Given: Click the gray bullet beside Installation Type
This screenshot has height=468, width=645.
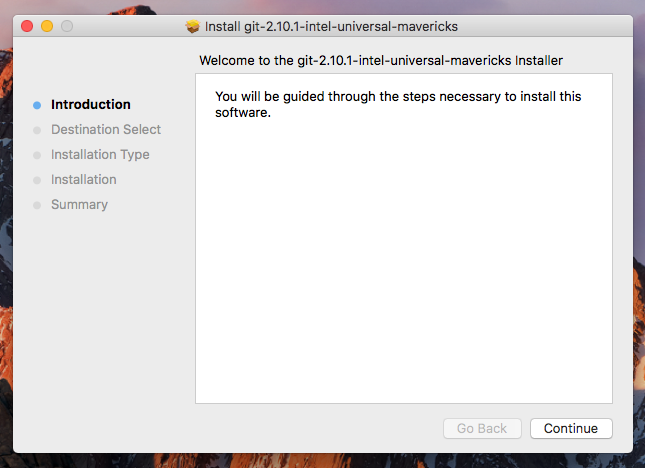Looking at the screenshot, I should pyautogui.click(x=37, y=155).
